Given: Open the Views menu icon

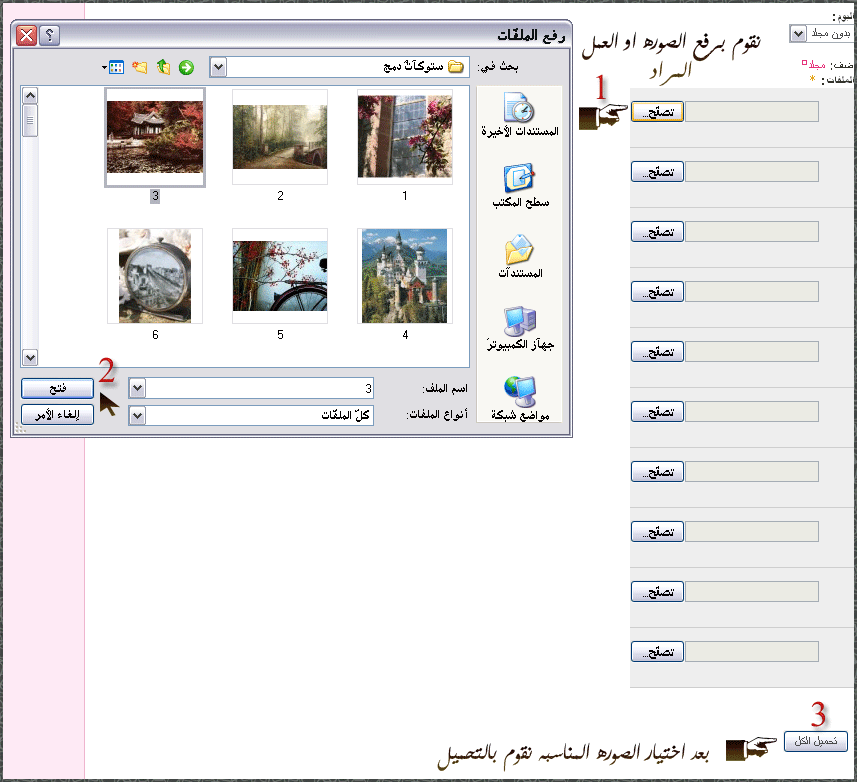Looking at the screenshot, I should click(x=113, y=67).
